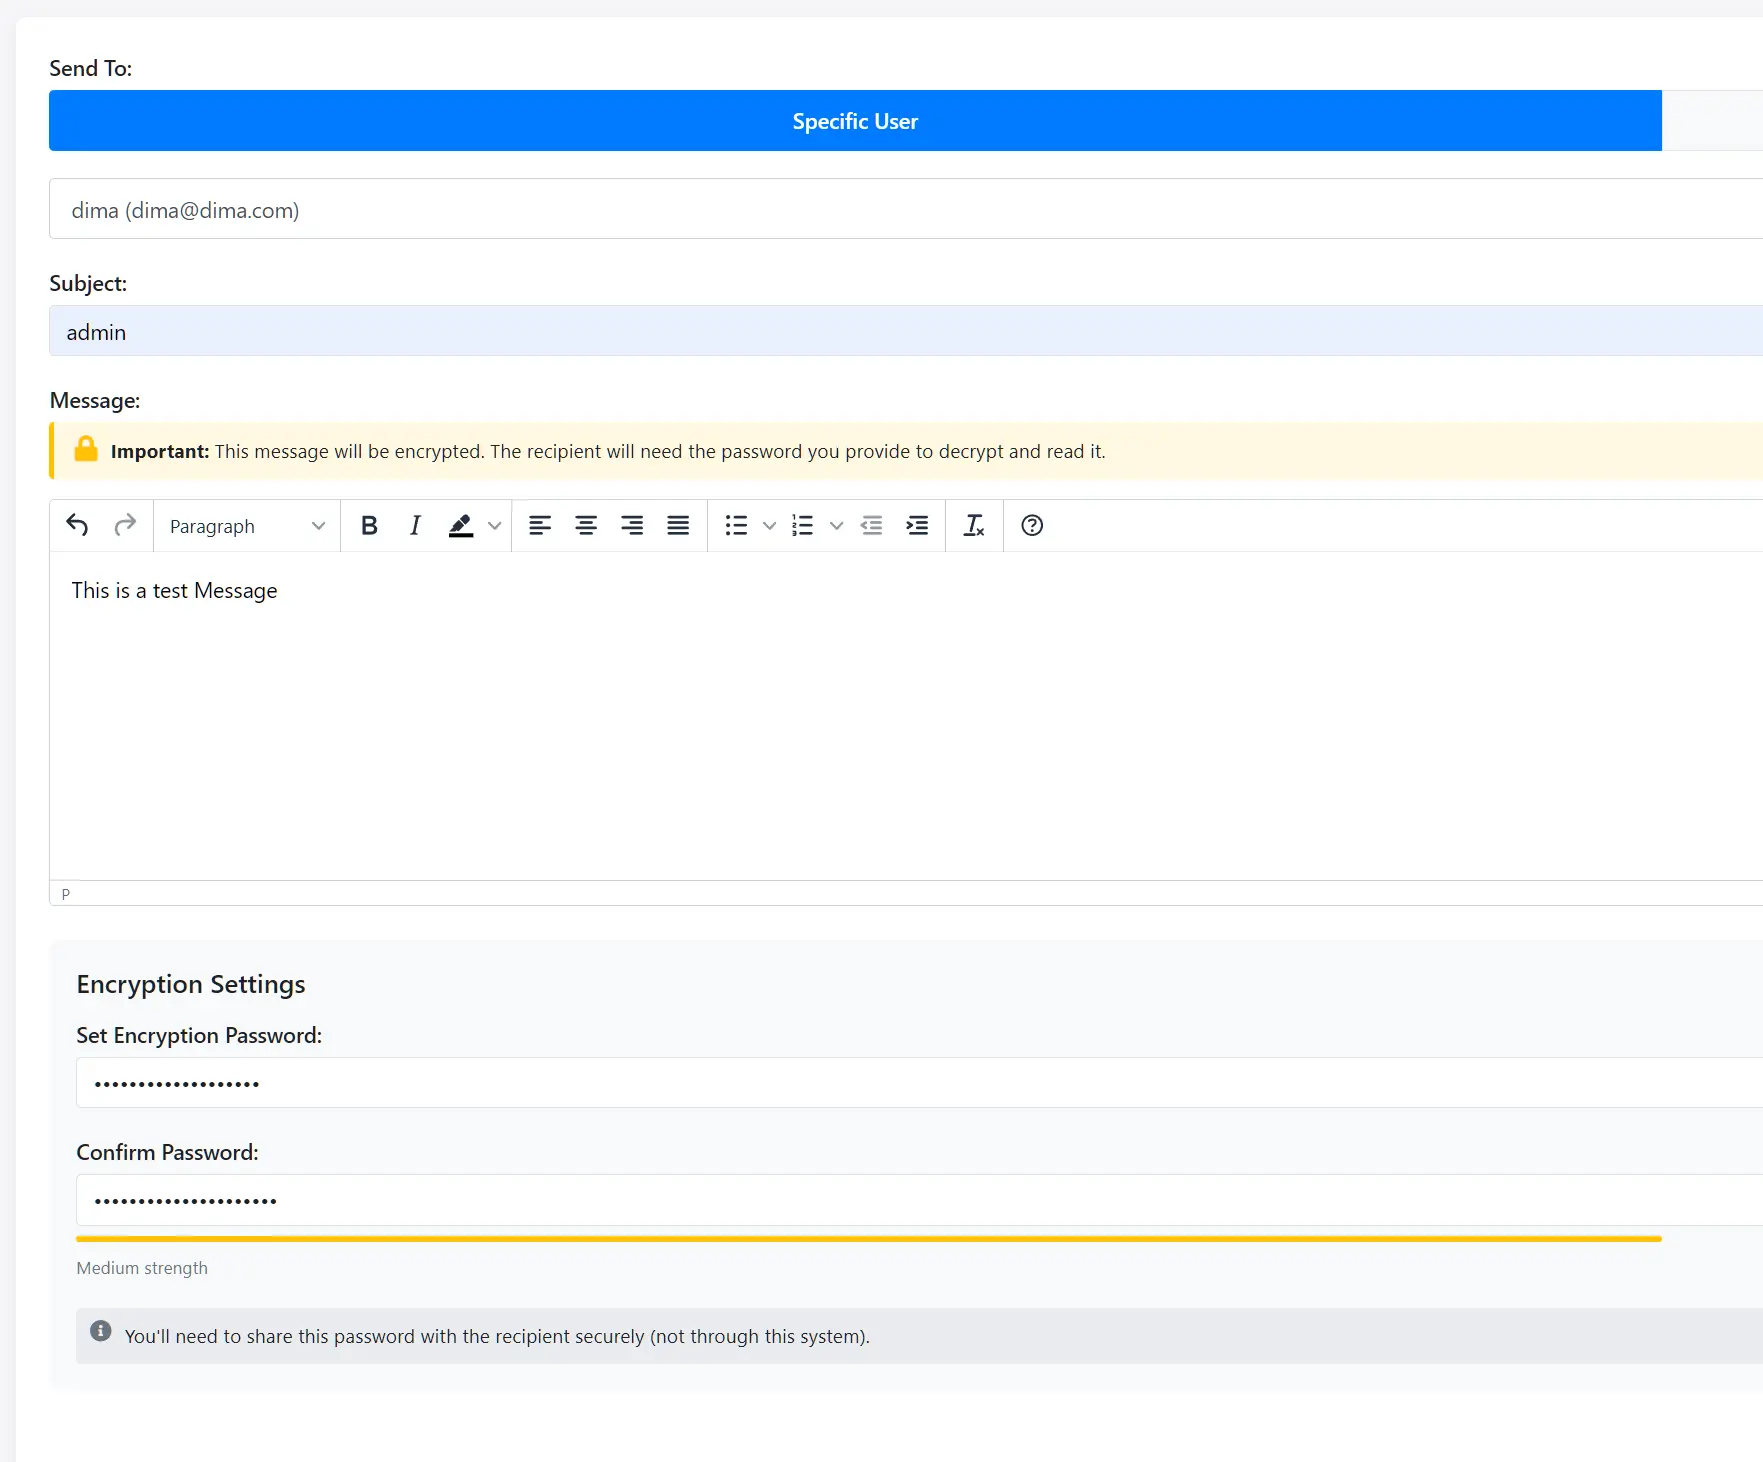Insert a bullet list
1763x1462 pixels.
point(737,525)
